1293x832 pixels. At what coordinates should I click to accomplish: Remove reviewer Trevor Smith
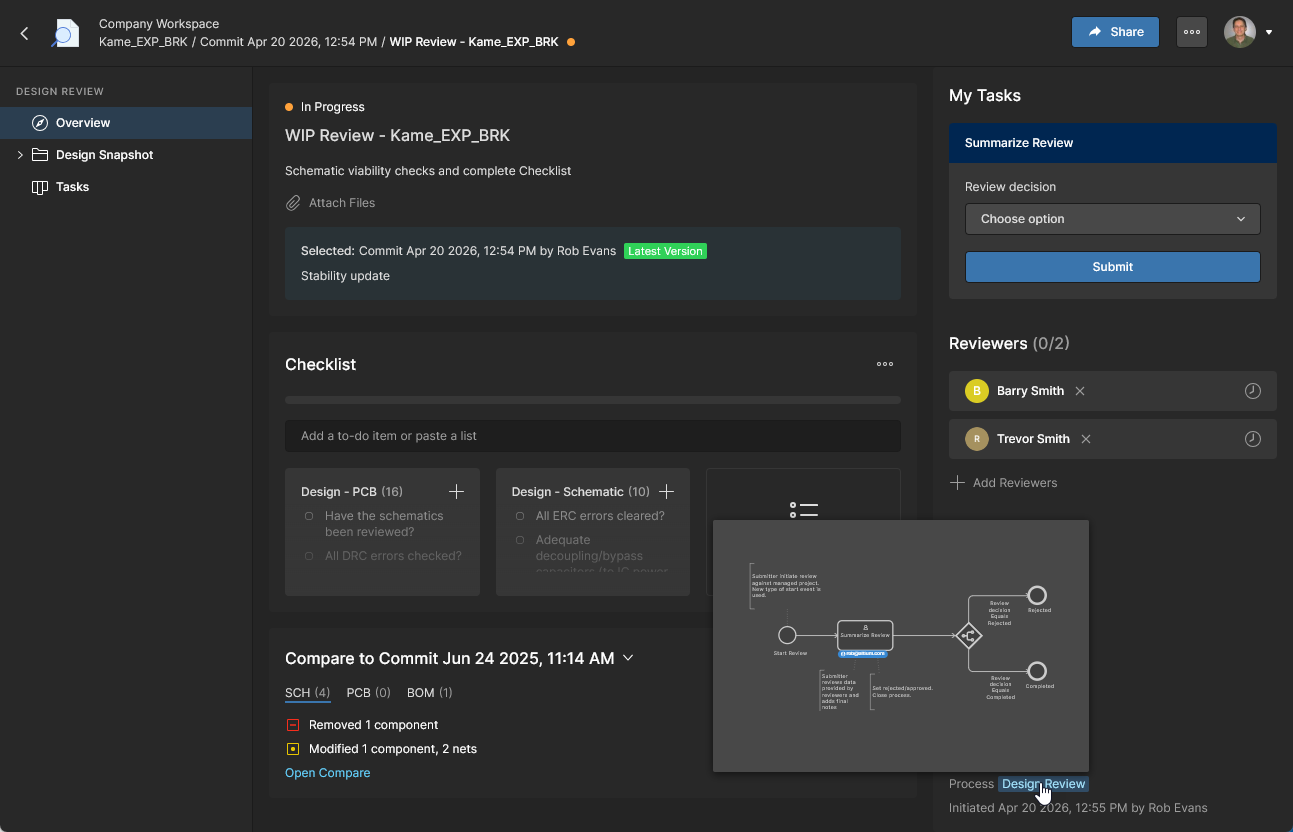(x=1086, y=439)
